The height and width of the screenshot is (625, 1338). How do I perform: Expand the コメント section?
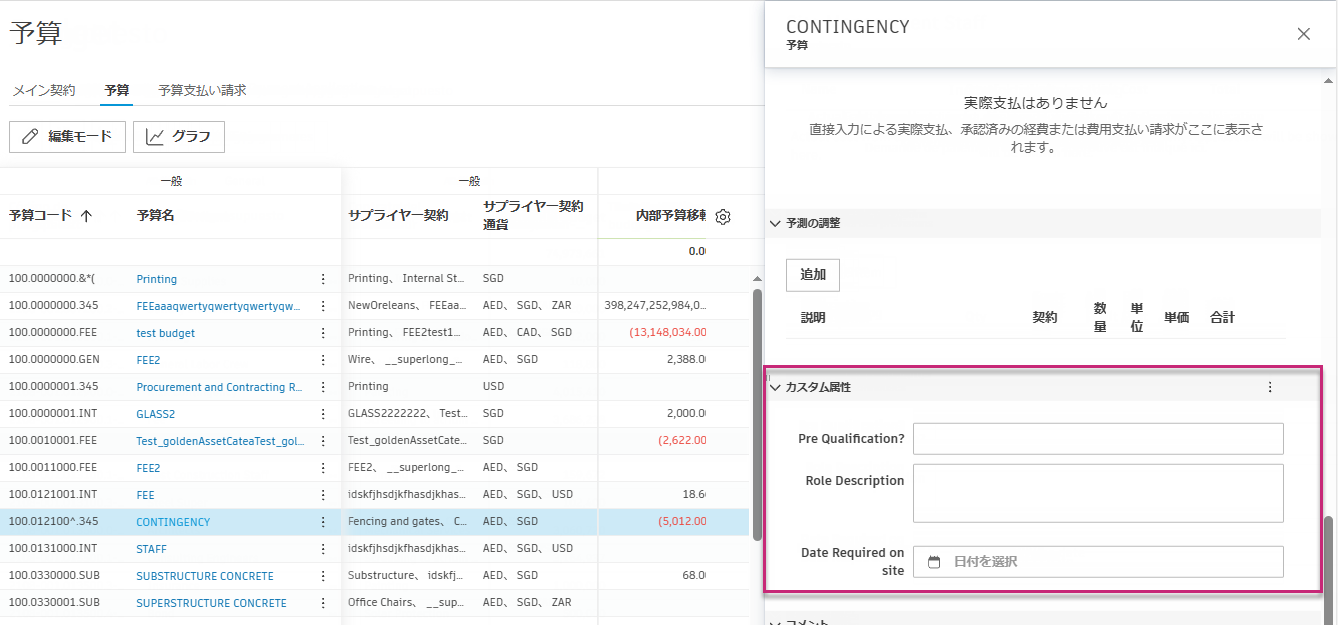click(776, 621)
